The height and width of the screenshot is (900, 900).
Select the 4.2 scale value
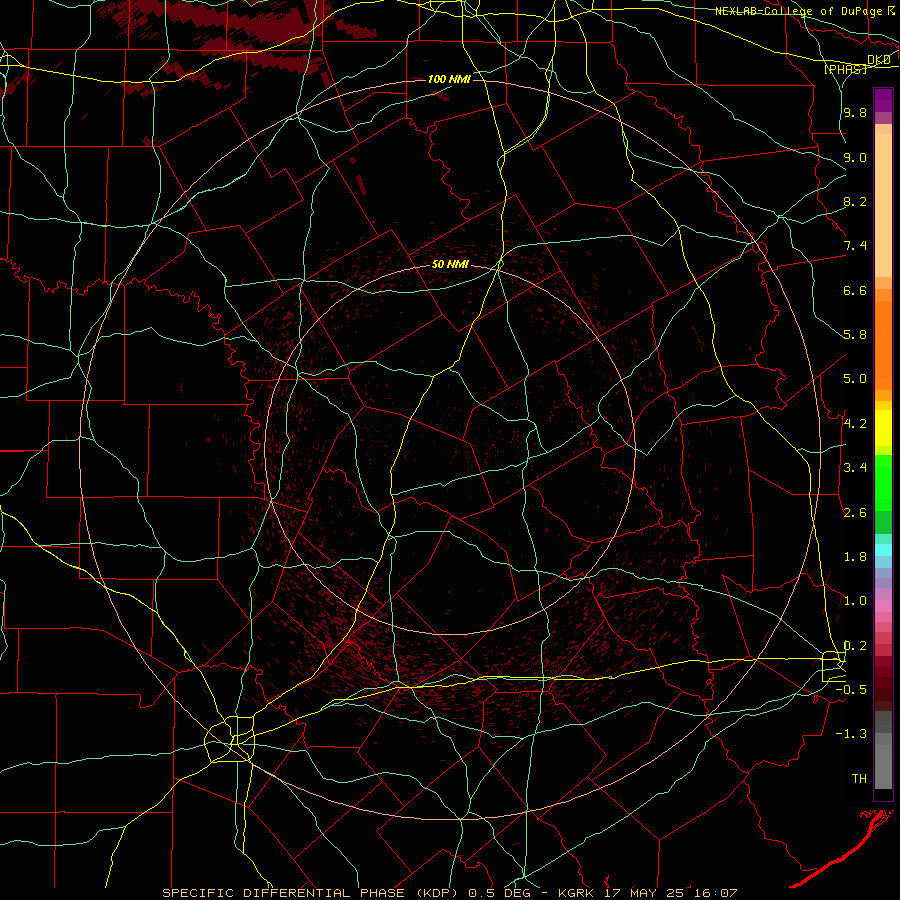(x=855, y=424)
